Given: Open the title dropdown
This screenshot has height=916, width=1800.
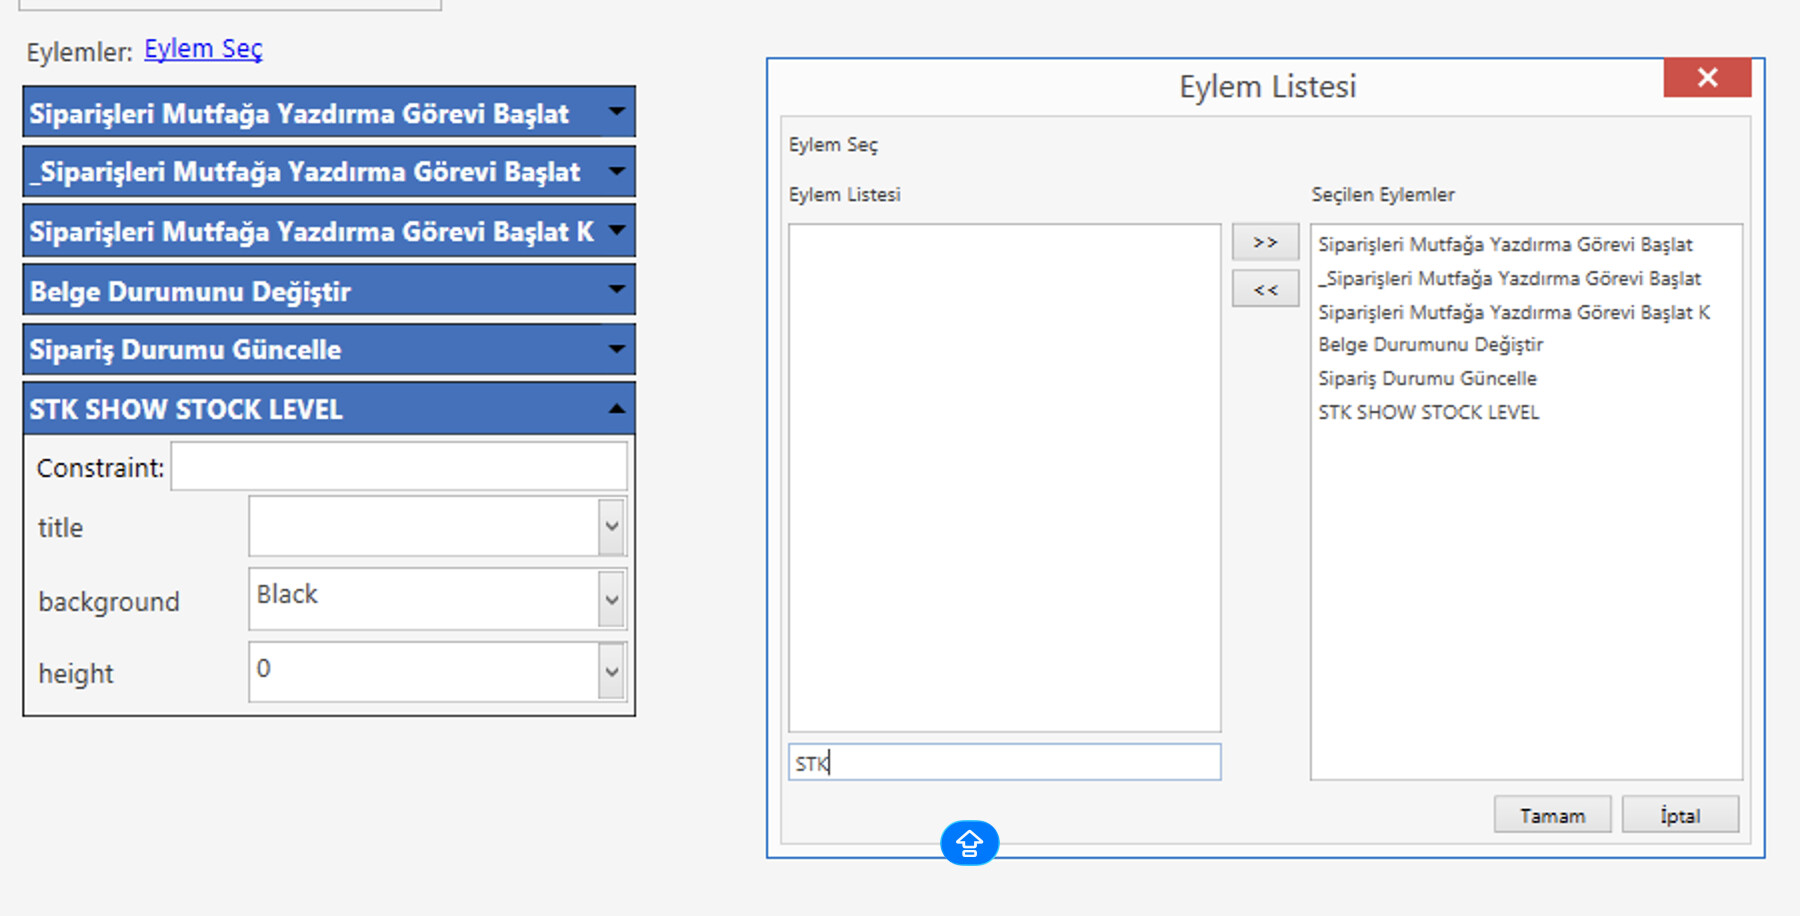Looking at the screenshot, I should coord(611,526).
